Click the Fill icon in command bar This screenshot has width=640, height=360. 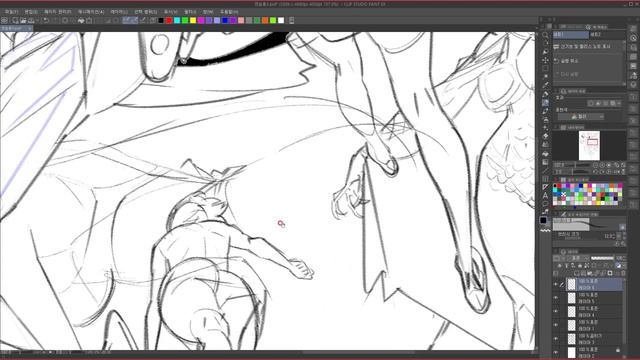[x=81, y=20]
